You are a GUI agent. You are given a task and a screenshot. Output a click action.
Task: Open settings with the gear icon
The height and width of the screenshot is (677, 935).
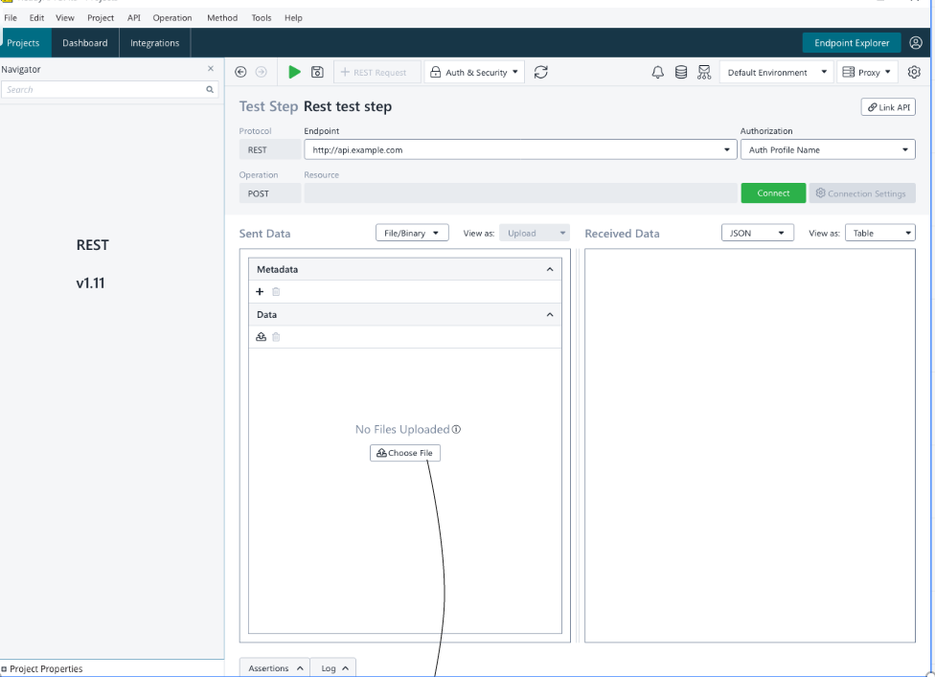(914, 72)
